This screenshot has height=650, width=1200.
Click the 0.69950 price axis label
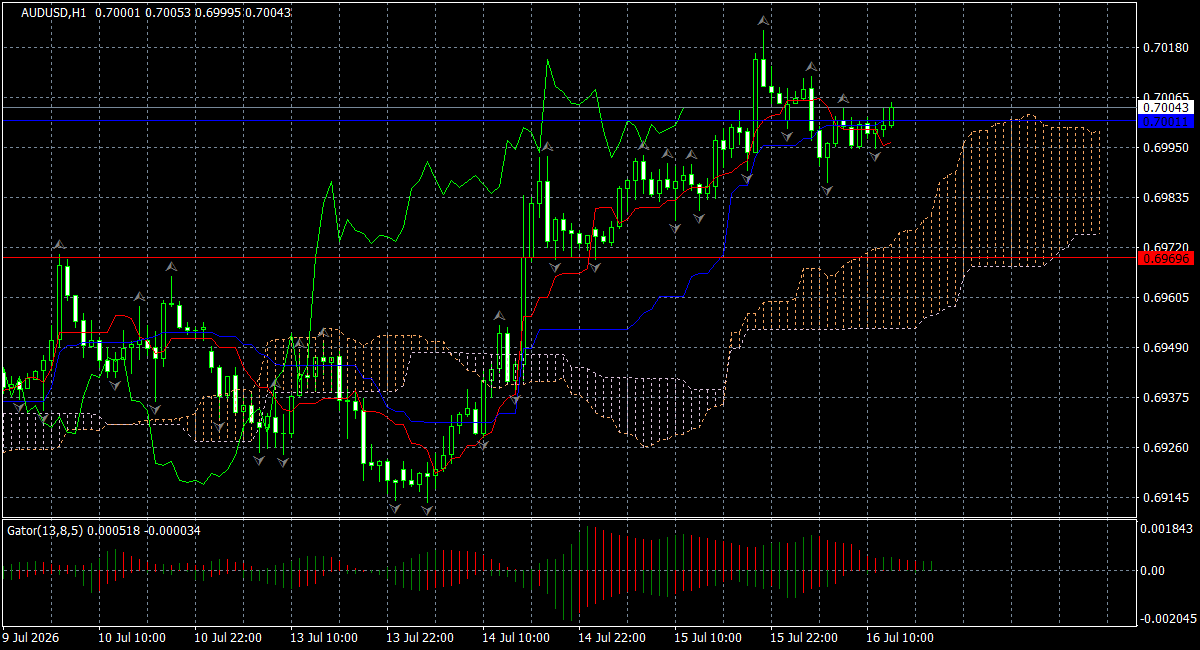1165,147
